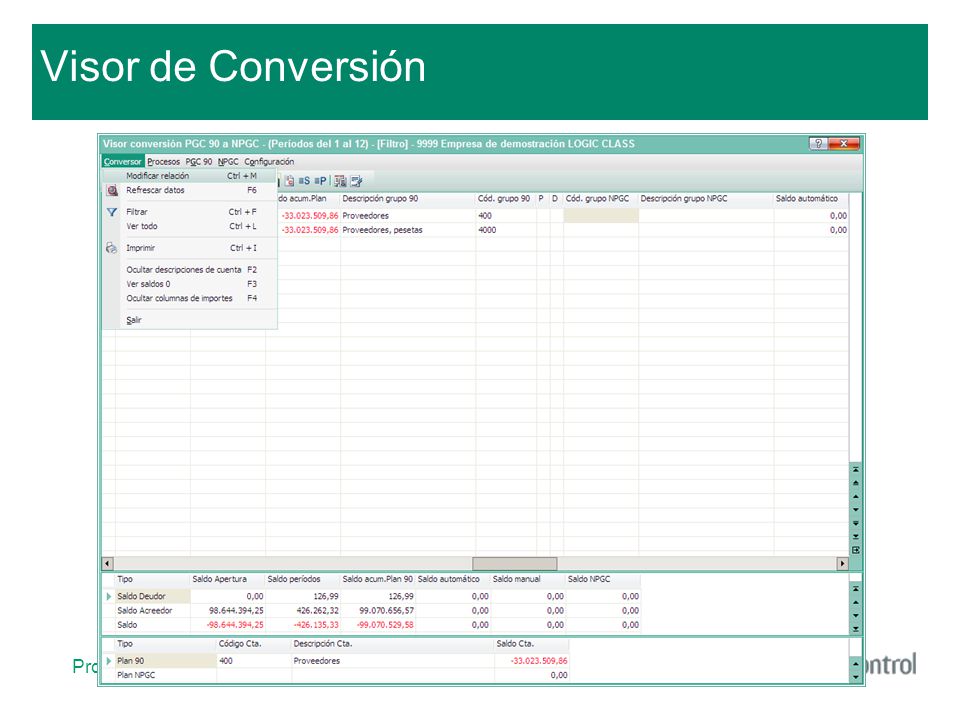
Task: Choose Filtrar menu entry
Action: click(x=191, y=212)
